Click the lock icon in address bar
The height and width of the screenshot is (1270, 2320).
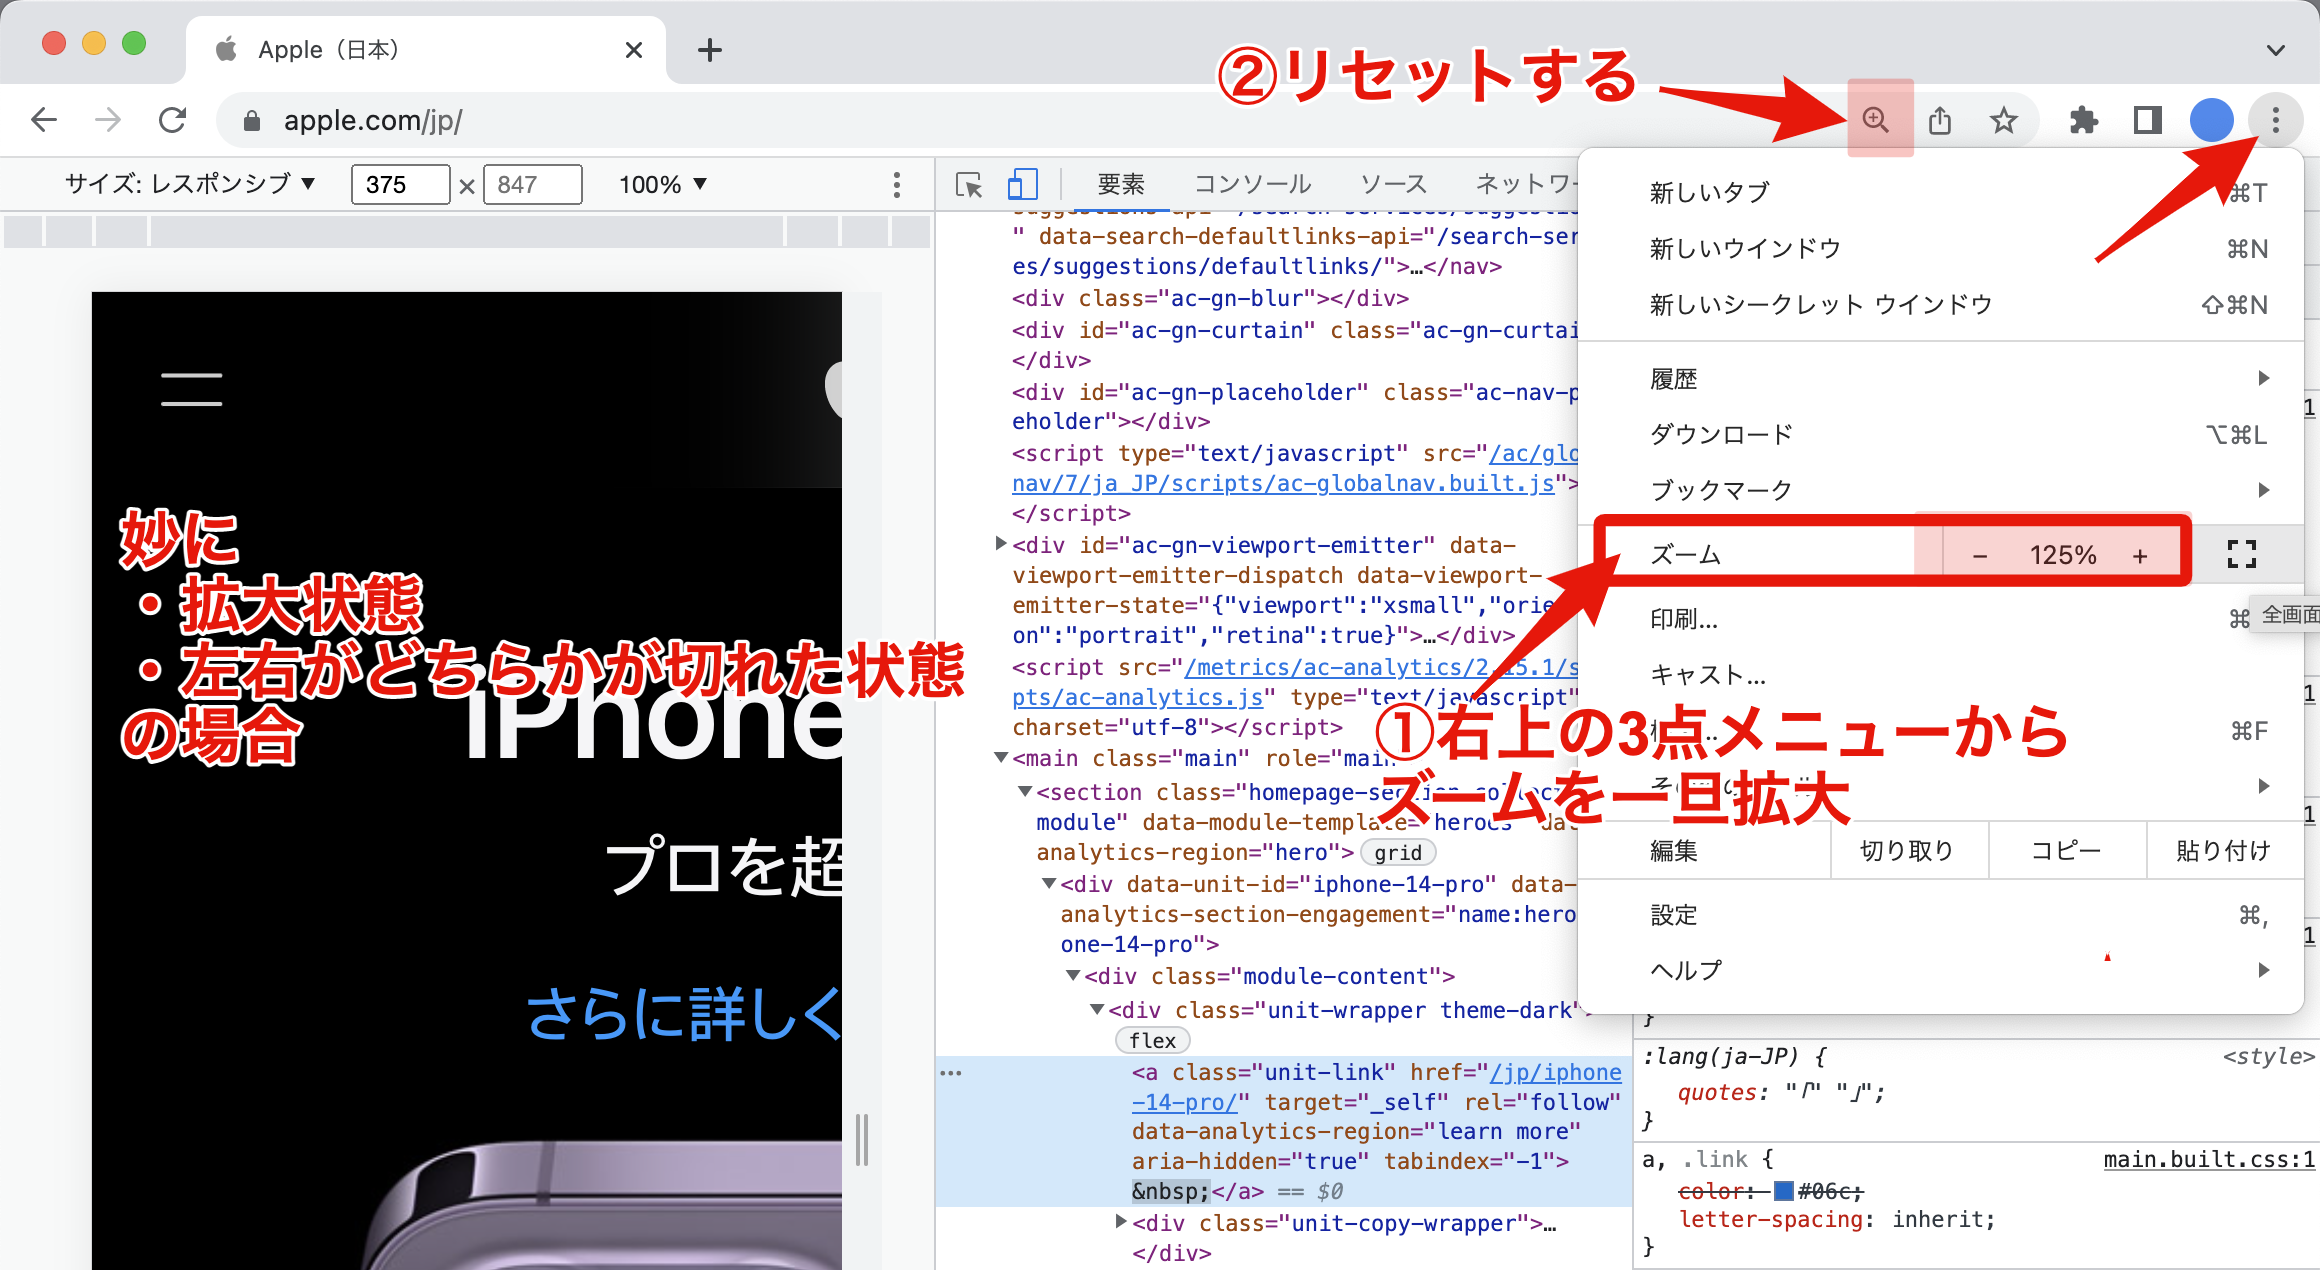(x=252, y=121)
